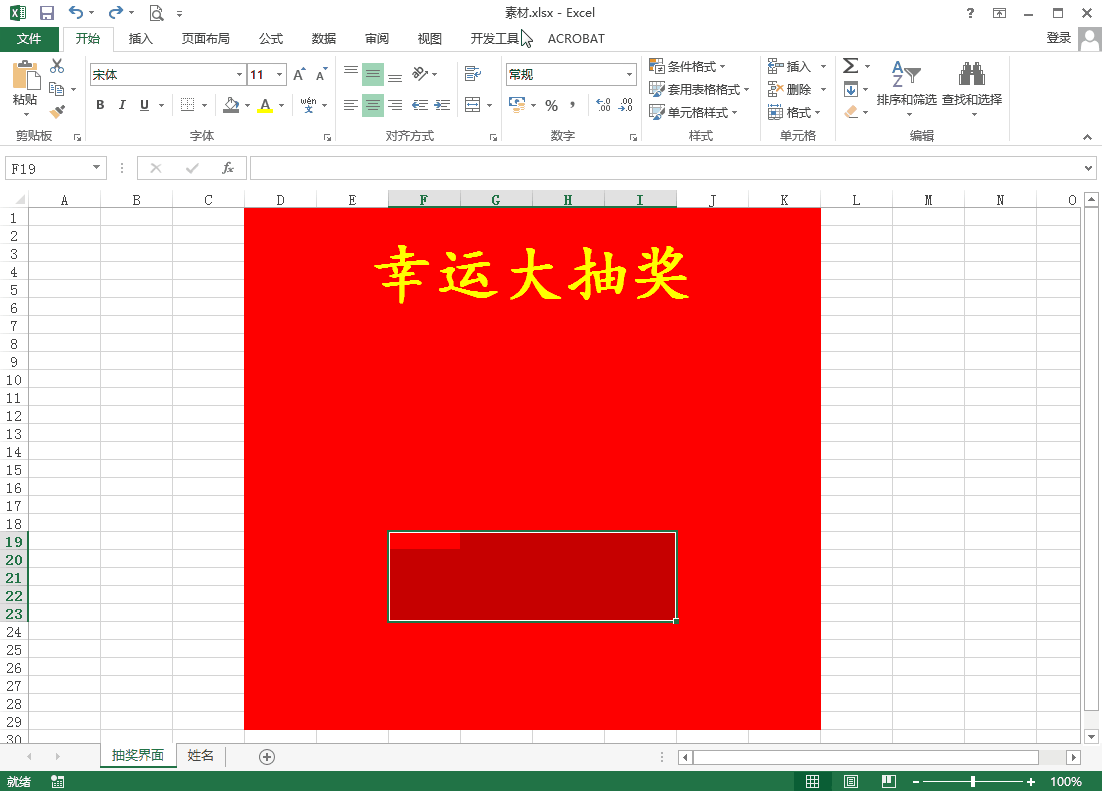
Task: Toggle Bold formatting
Action: tap(101, 105)
